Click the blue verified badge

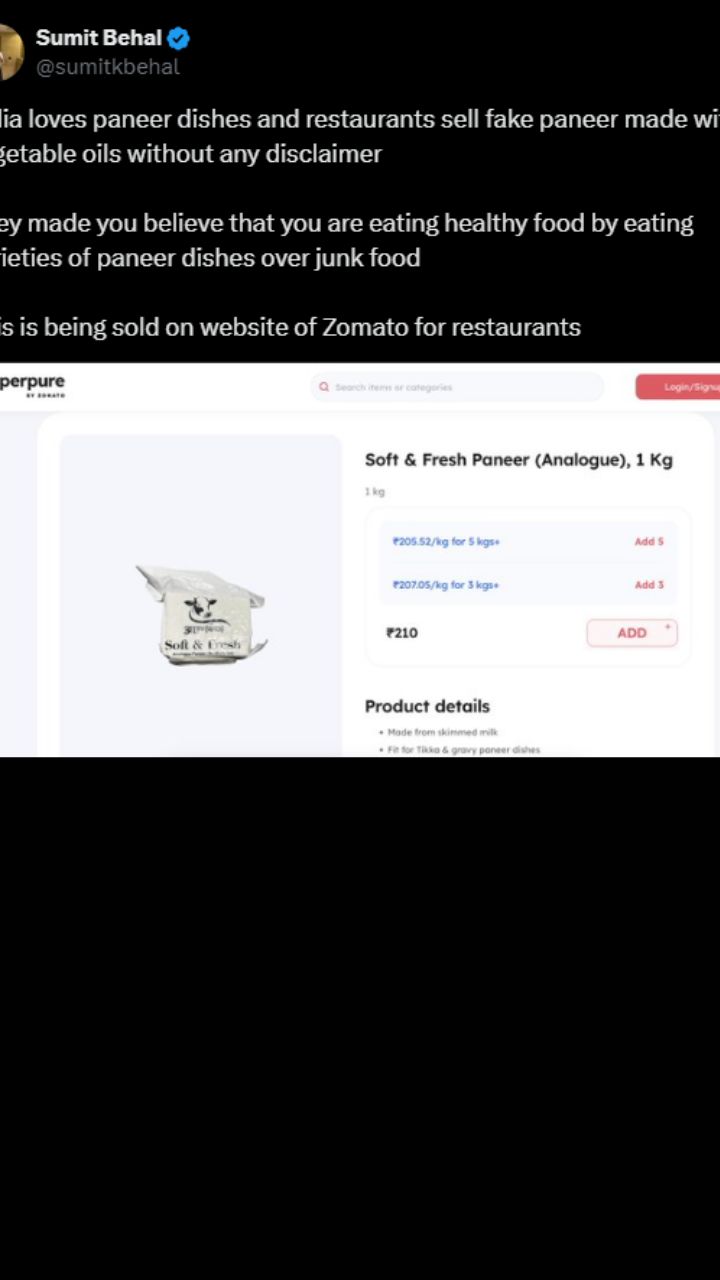click(178, 39)
